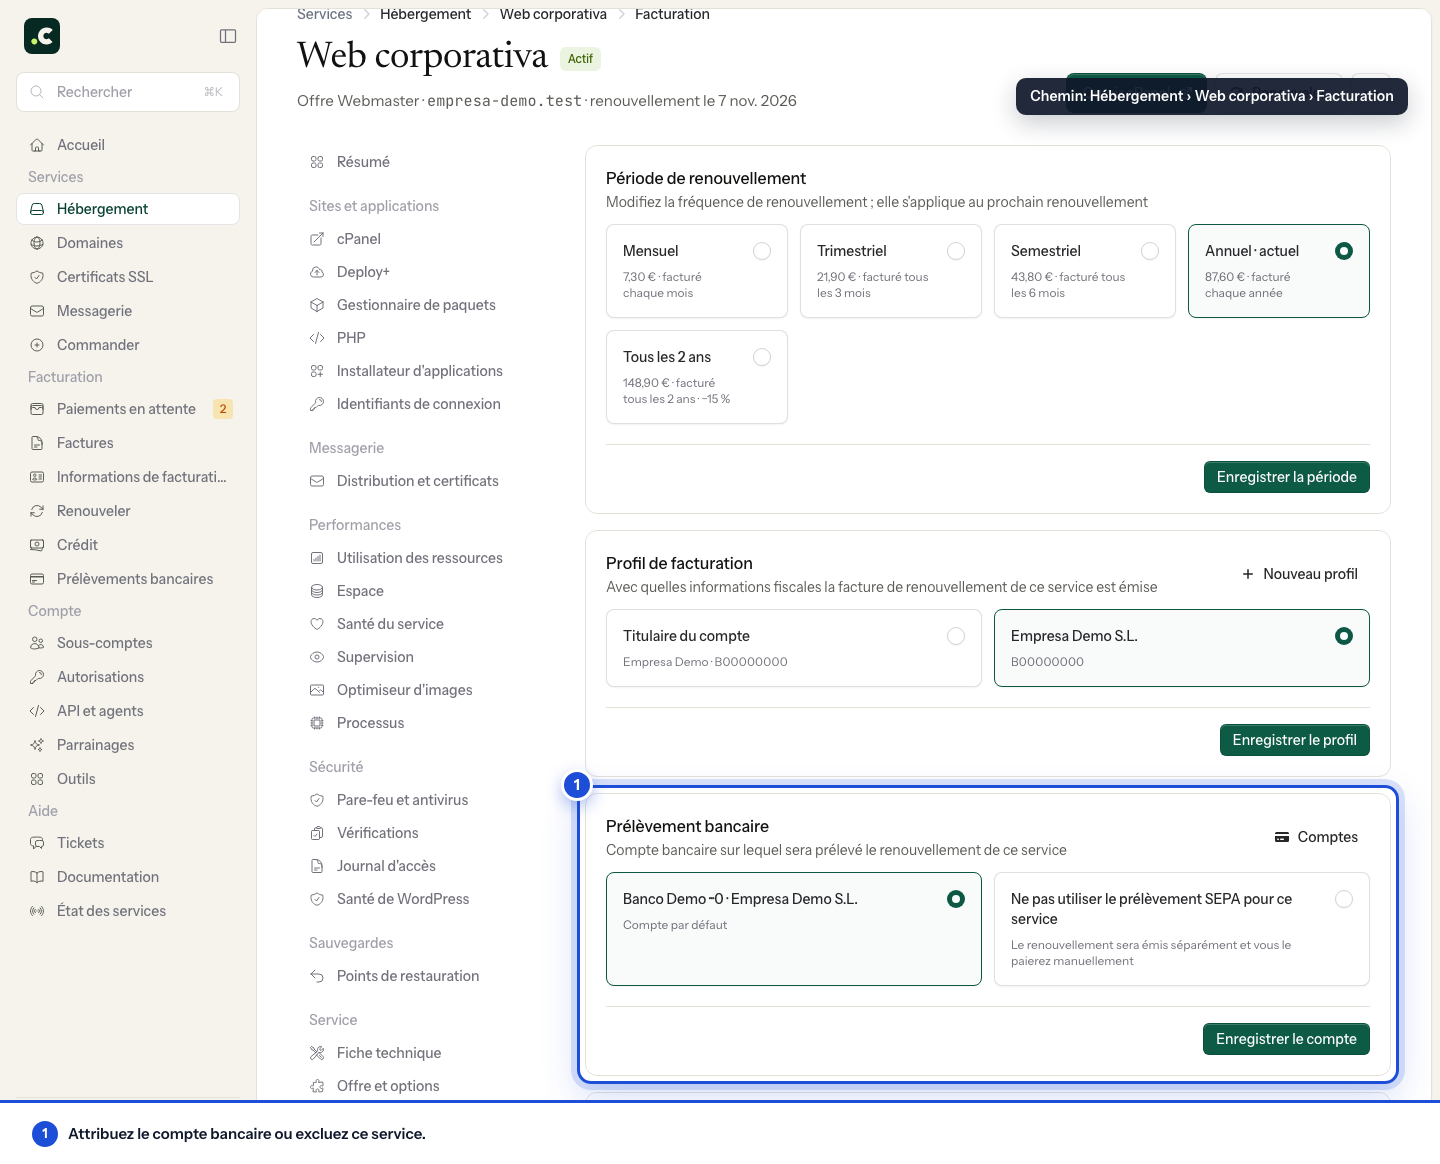Select Ne pas utiliser le prélèvement SEPA

click(1182, 929)
